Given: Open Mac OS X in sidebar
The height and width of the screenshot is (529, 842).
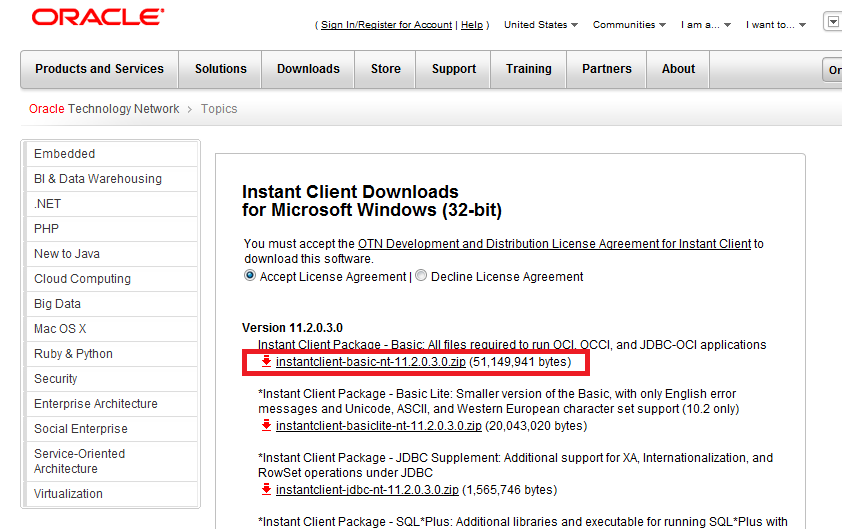Looking at the screenshot, I should (111, 329).
